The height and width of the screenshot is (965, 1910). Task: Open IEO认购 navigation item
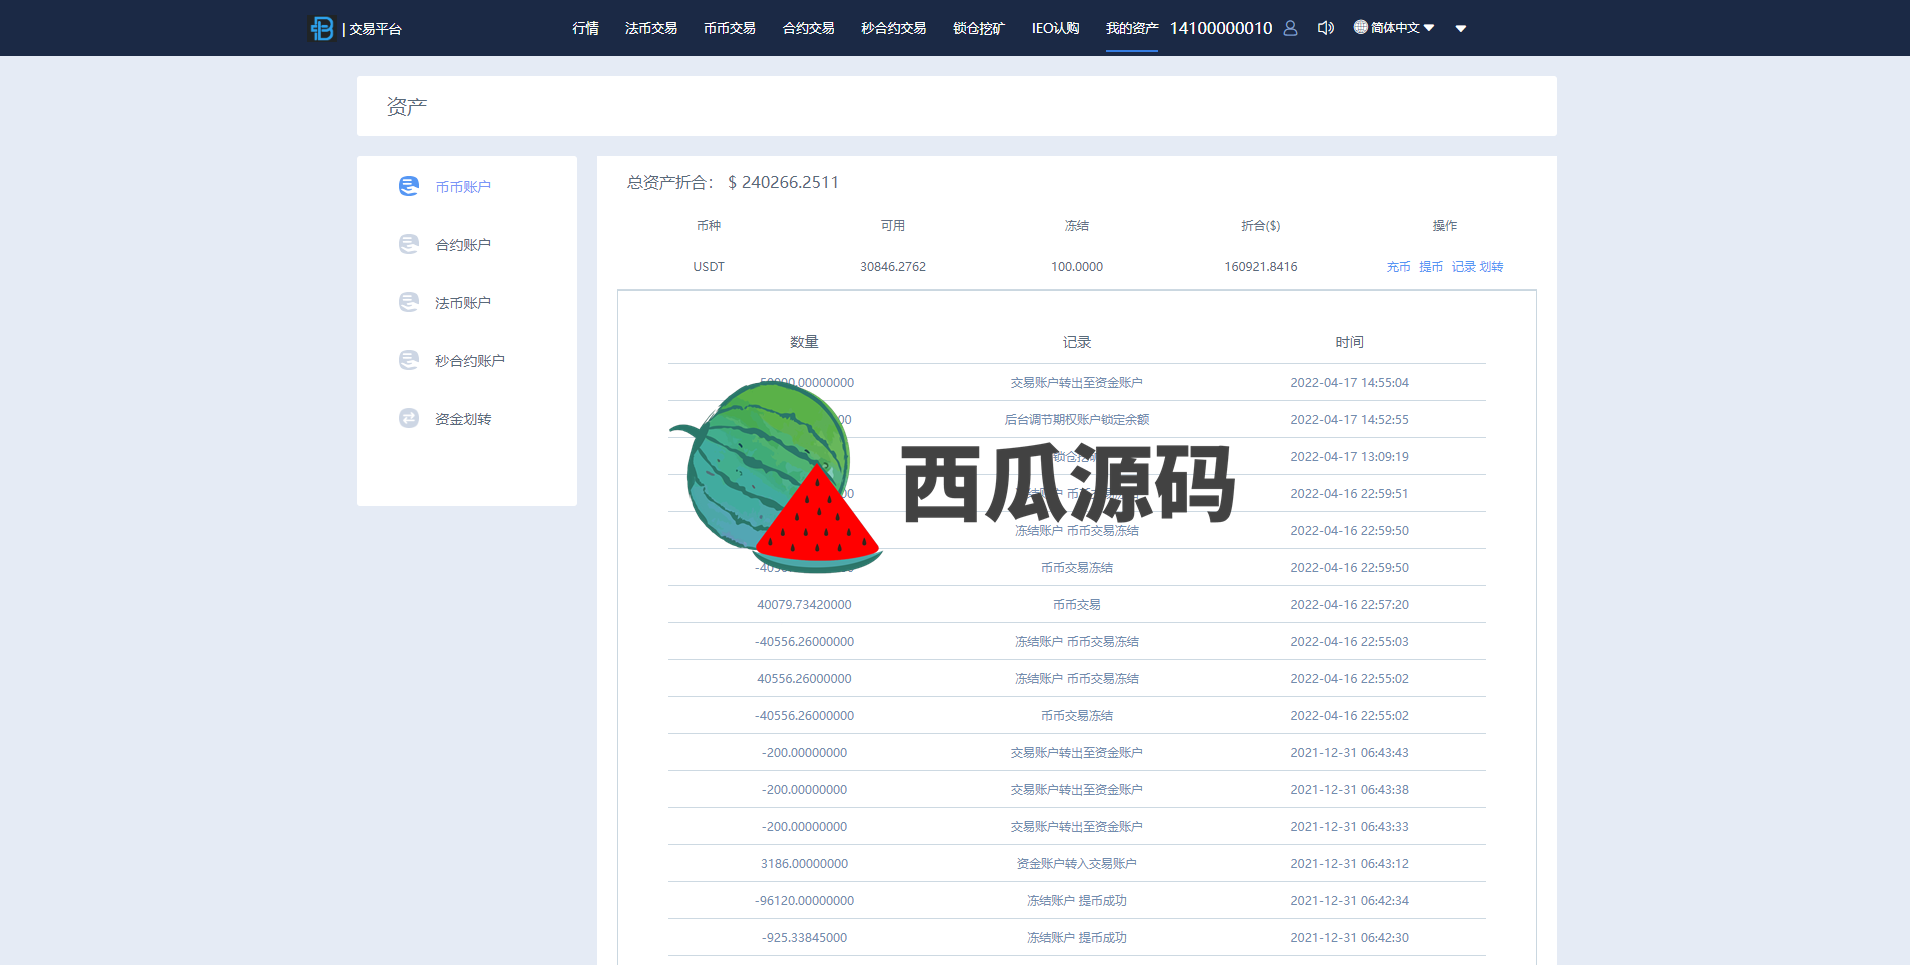[1056, 28]
